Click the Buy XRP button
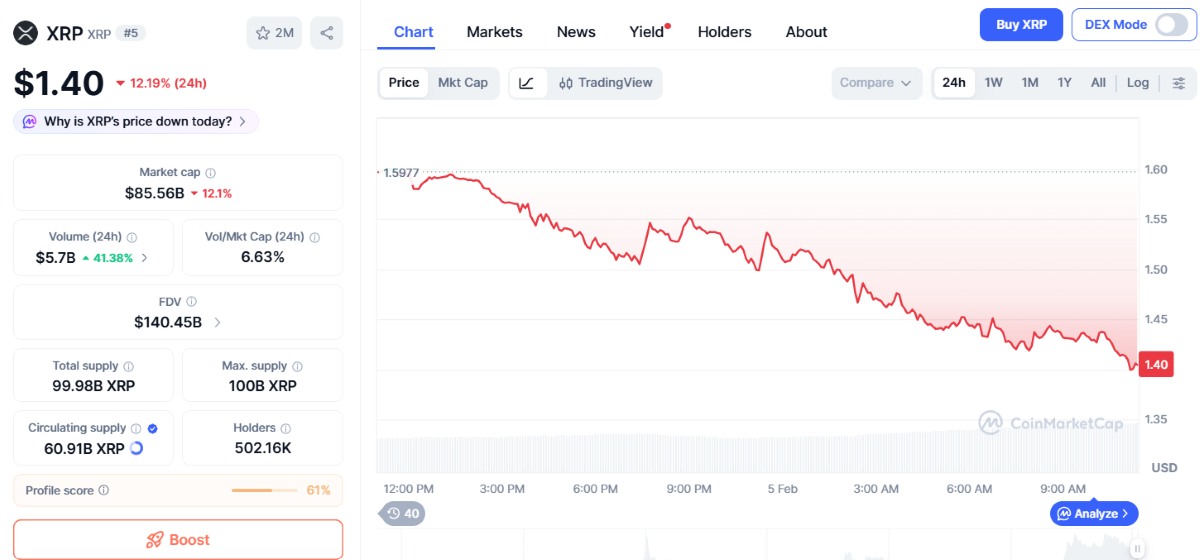 pos(1021,25)
